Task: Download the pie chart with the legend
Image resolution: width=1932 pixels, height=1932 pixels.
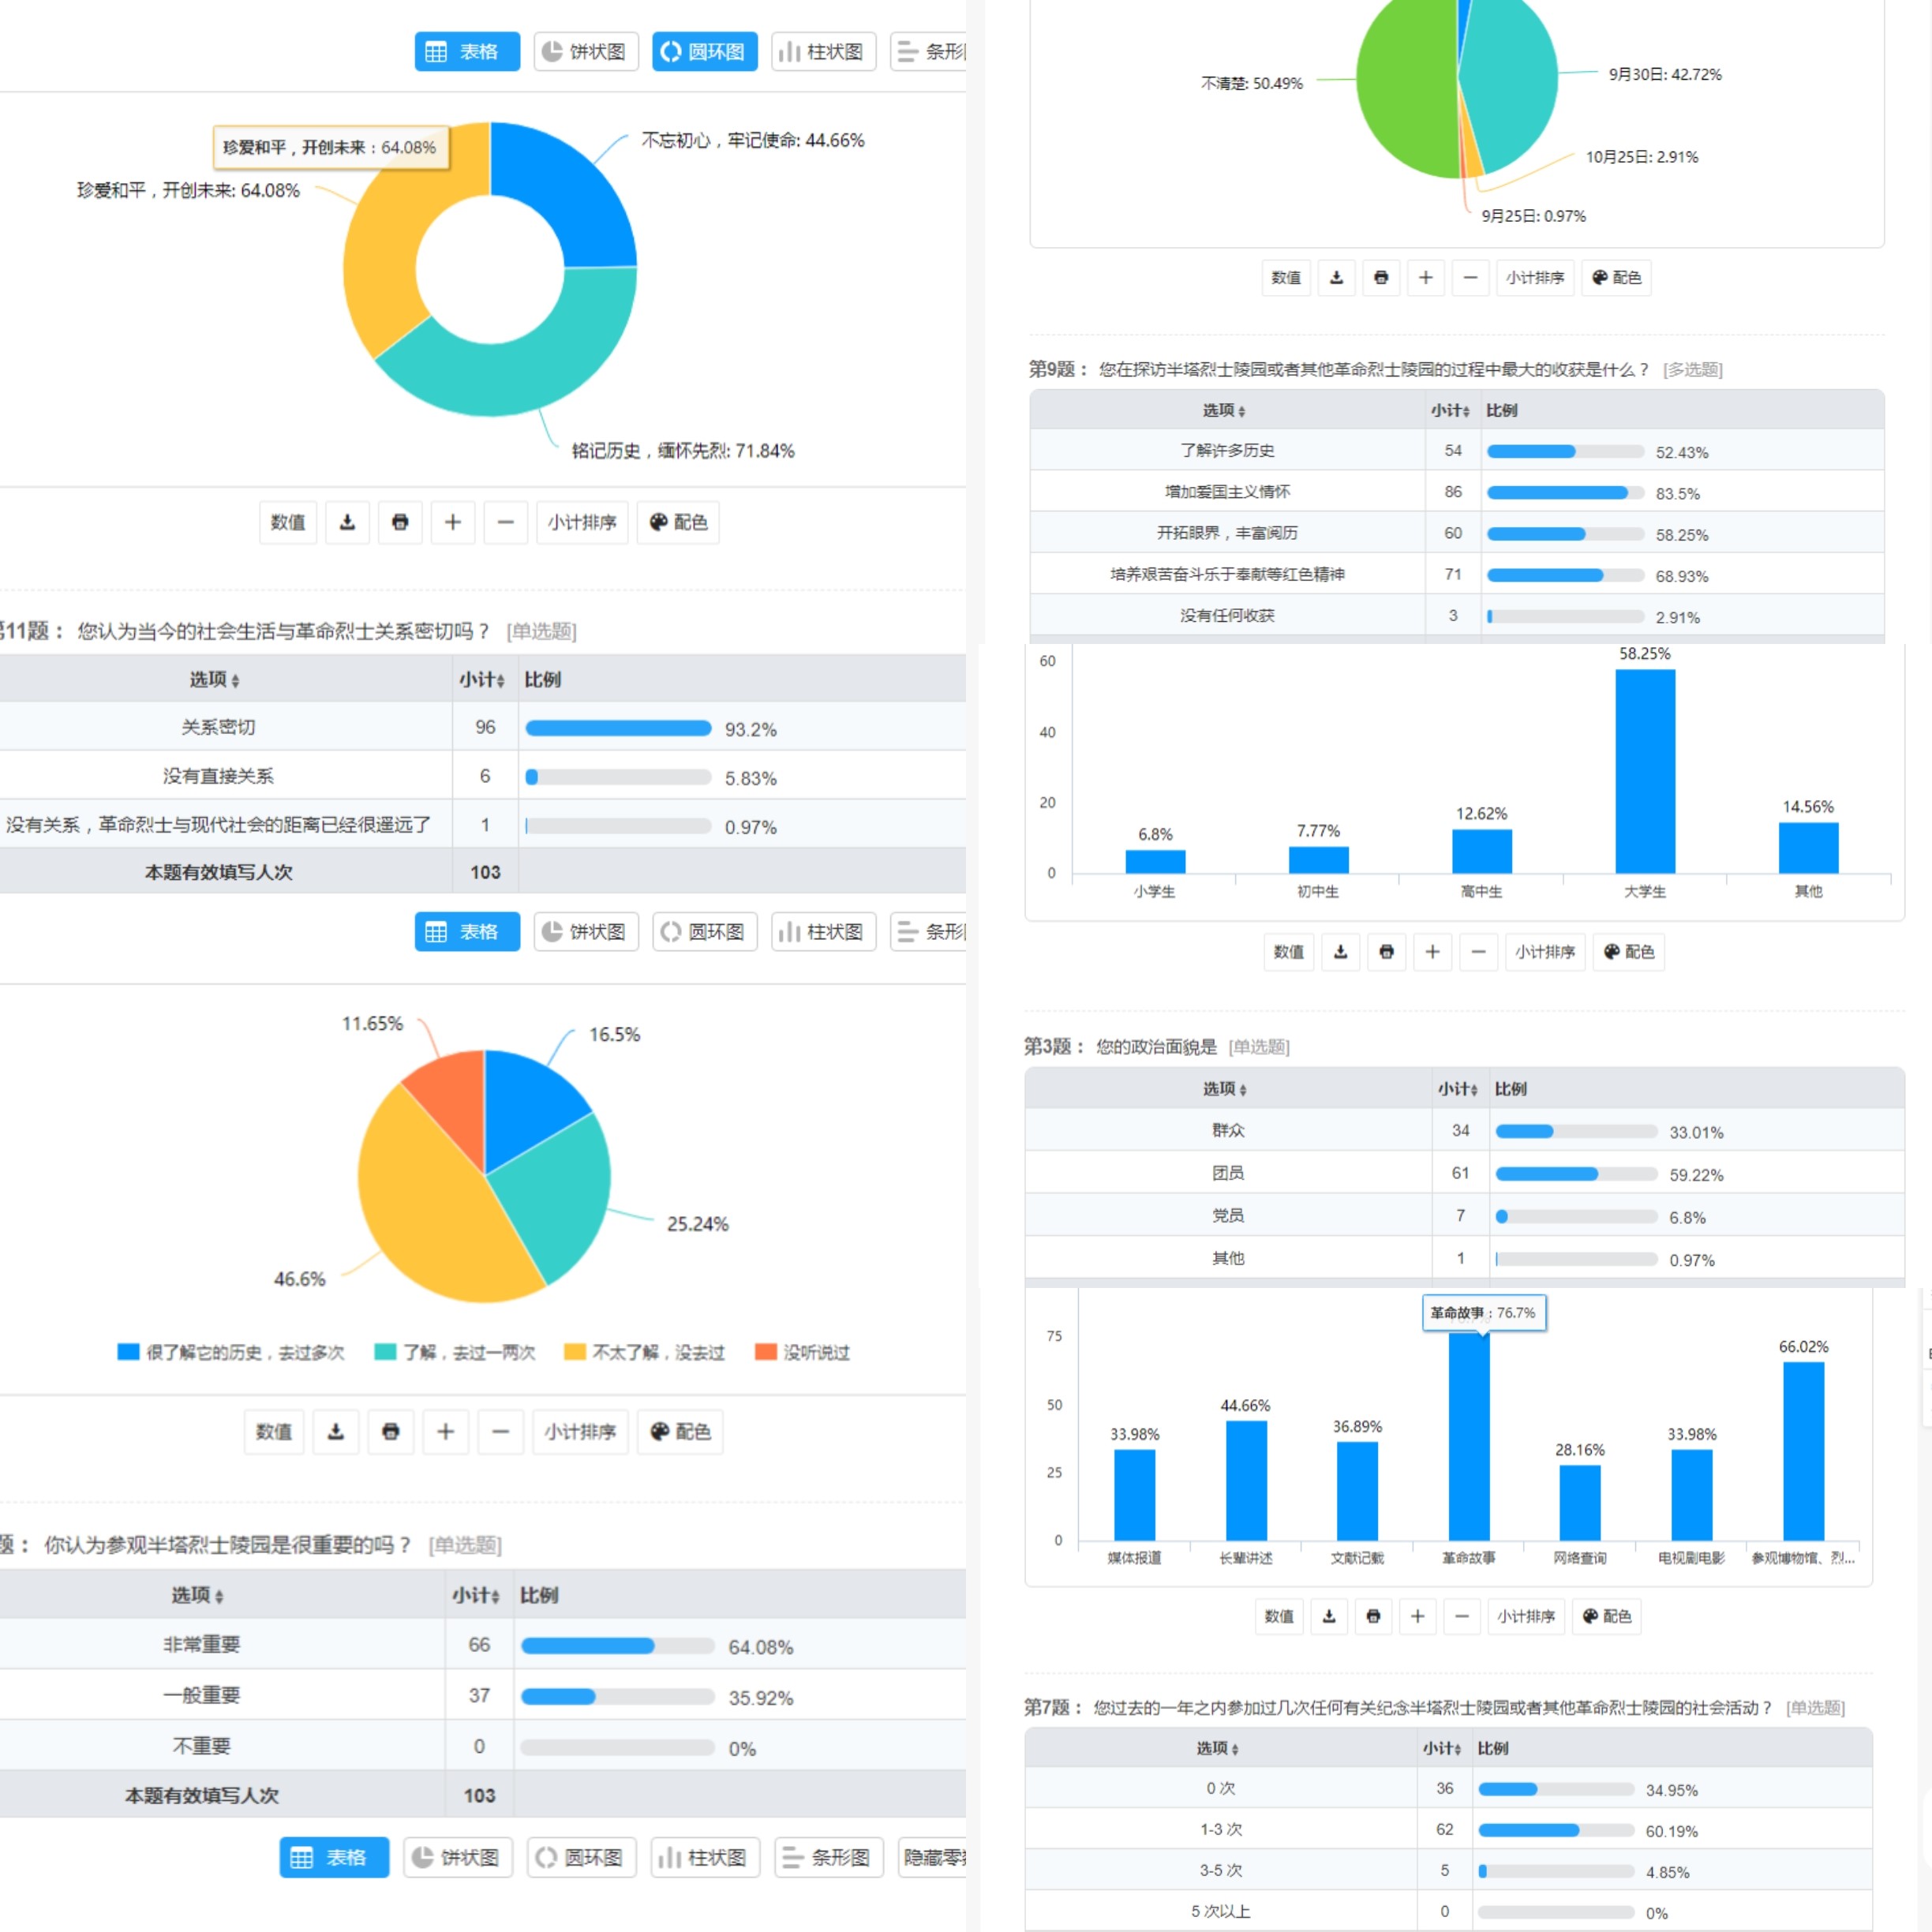Action: click(336, 1432)
